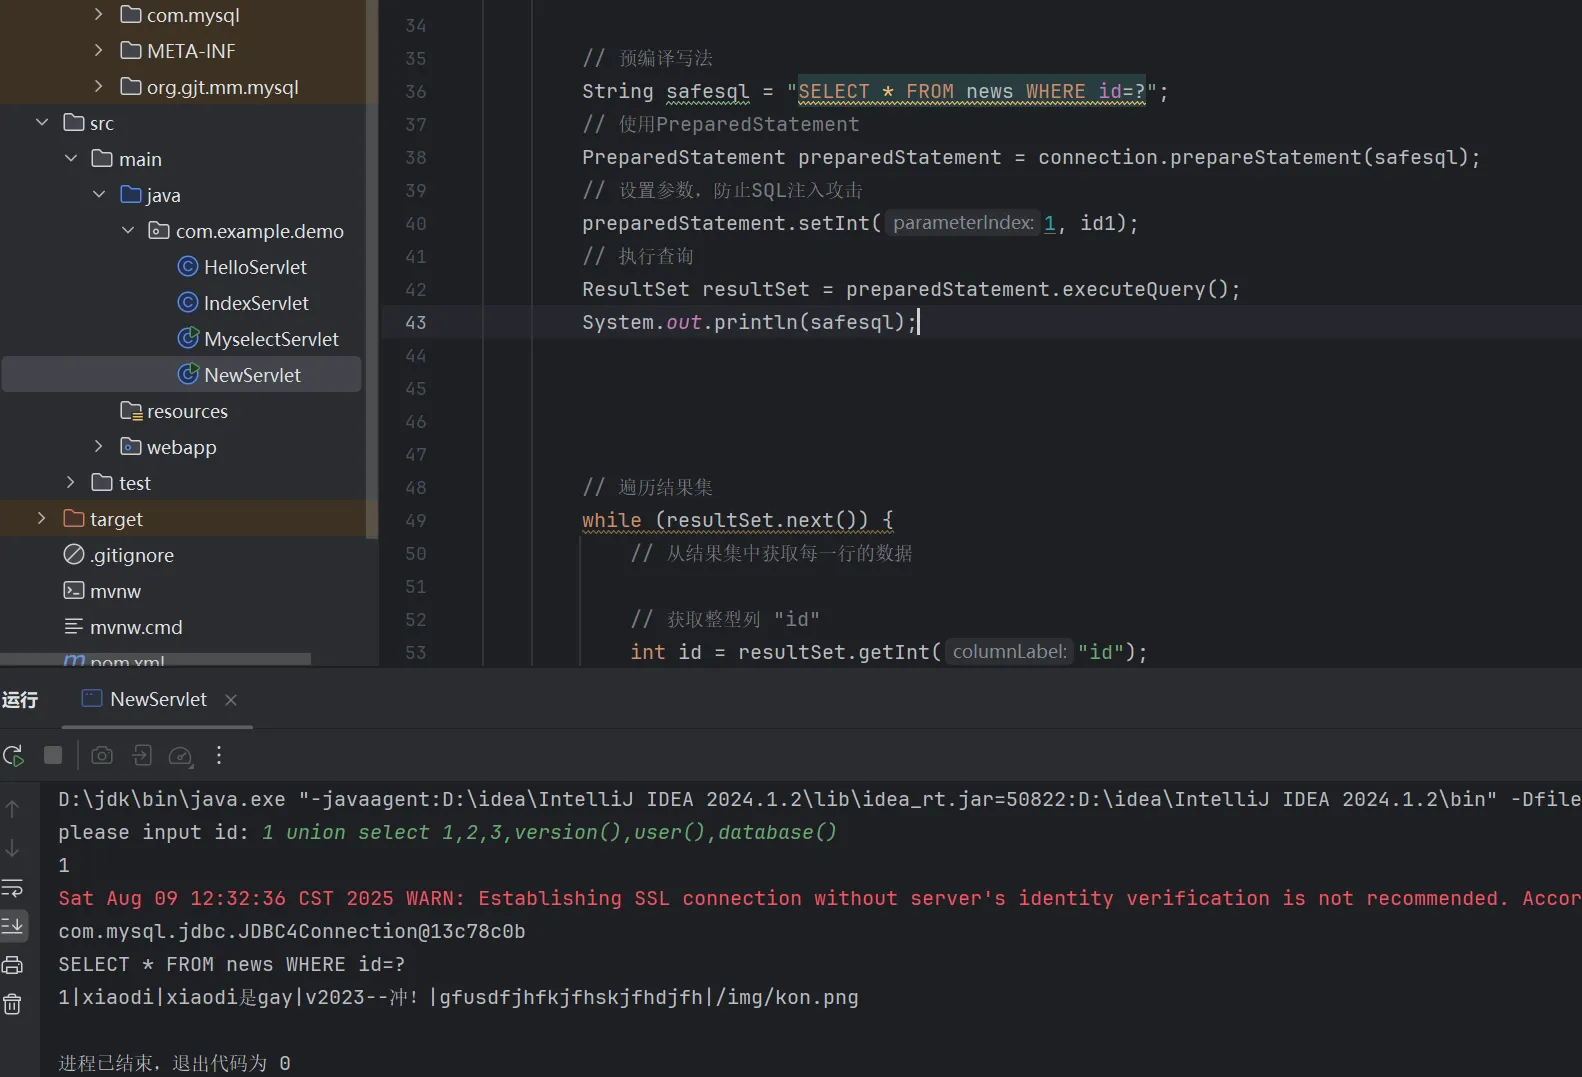The image size is (1582, 1077).
Task: Click the stop process square button
Action: pos(53,756)
